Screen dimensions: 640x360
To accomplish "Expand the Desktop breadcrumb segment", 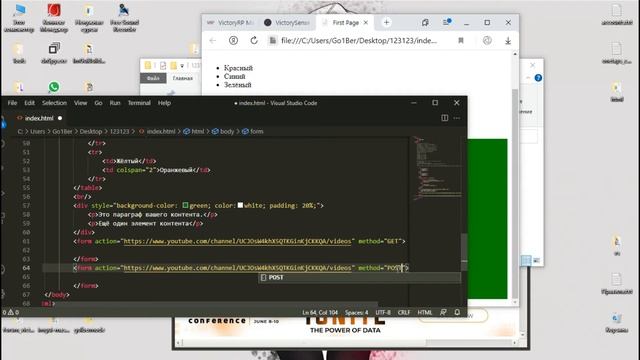I will 91,131.
